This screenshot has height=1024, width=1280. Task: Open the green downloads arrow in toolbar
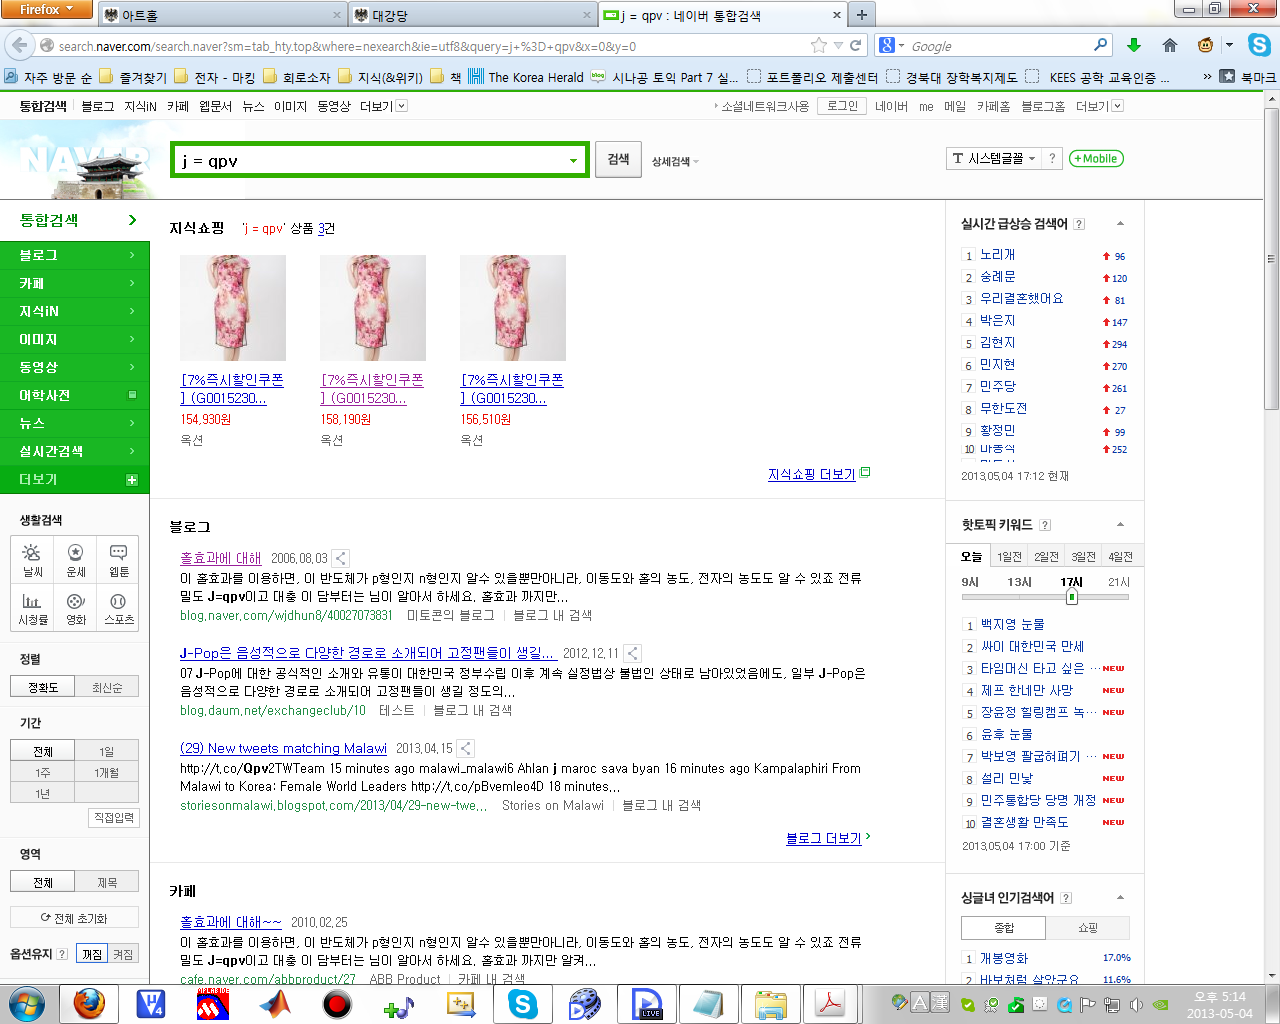[x=1134, y=45]
